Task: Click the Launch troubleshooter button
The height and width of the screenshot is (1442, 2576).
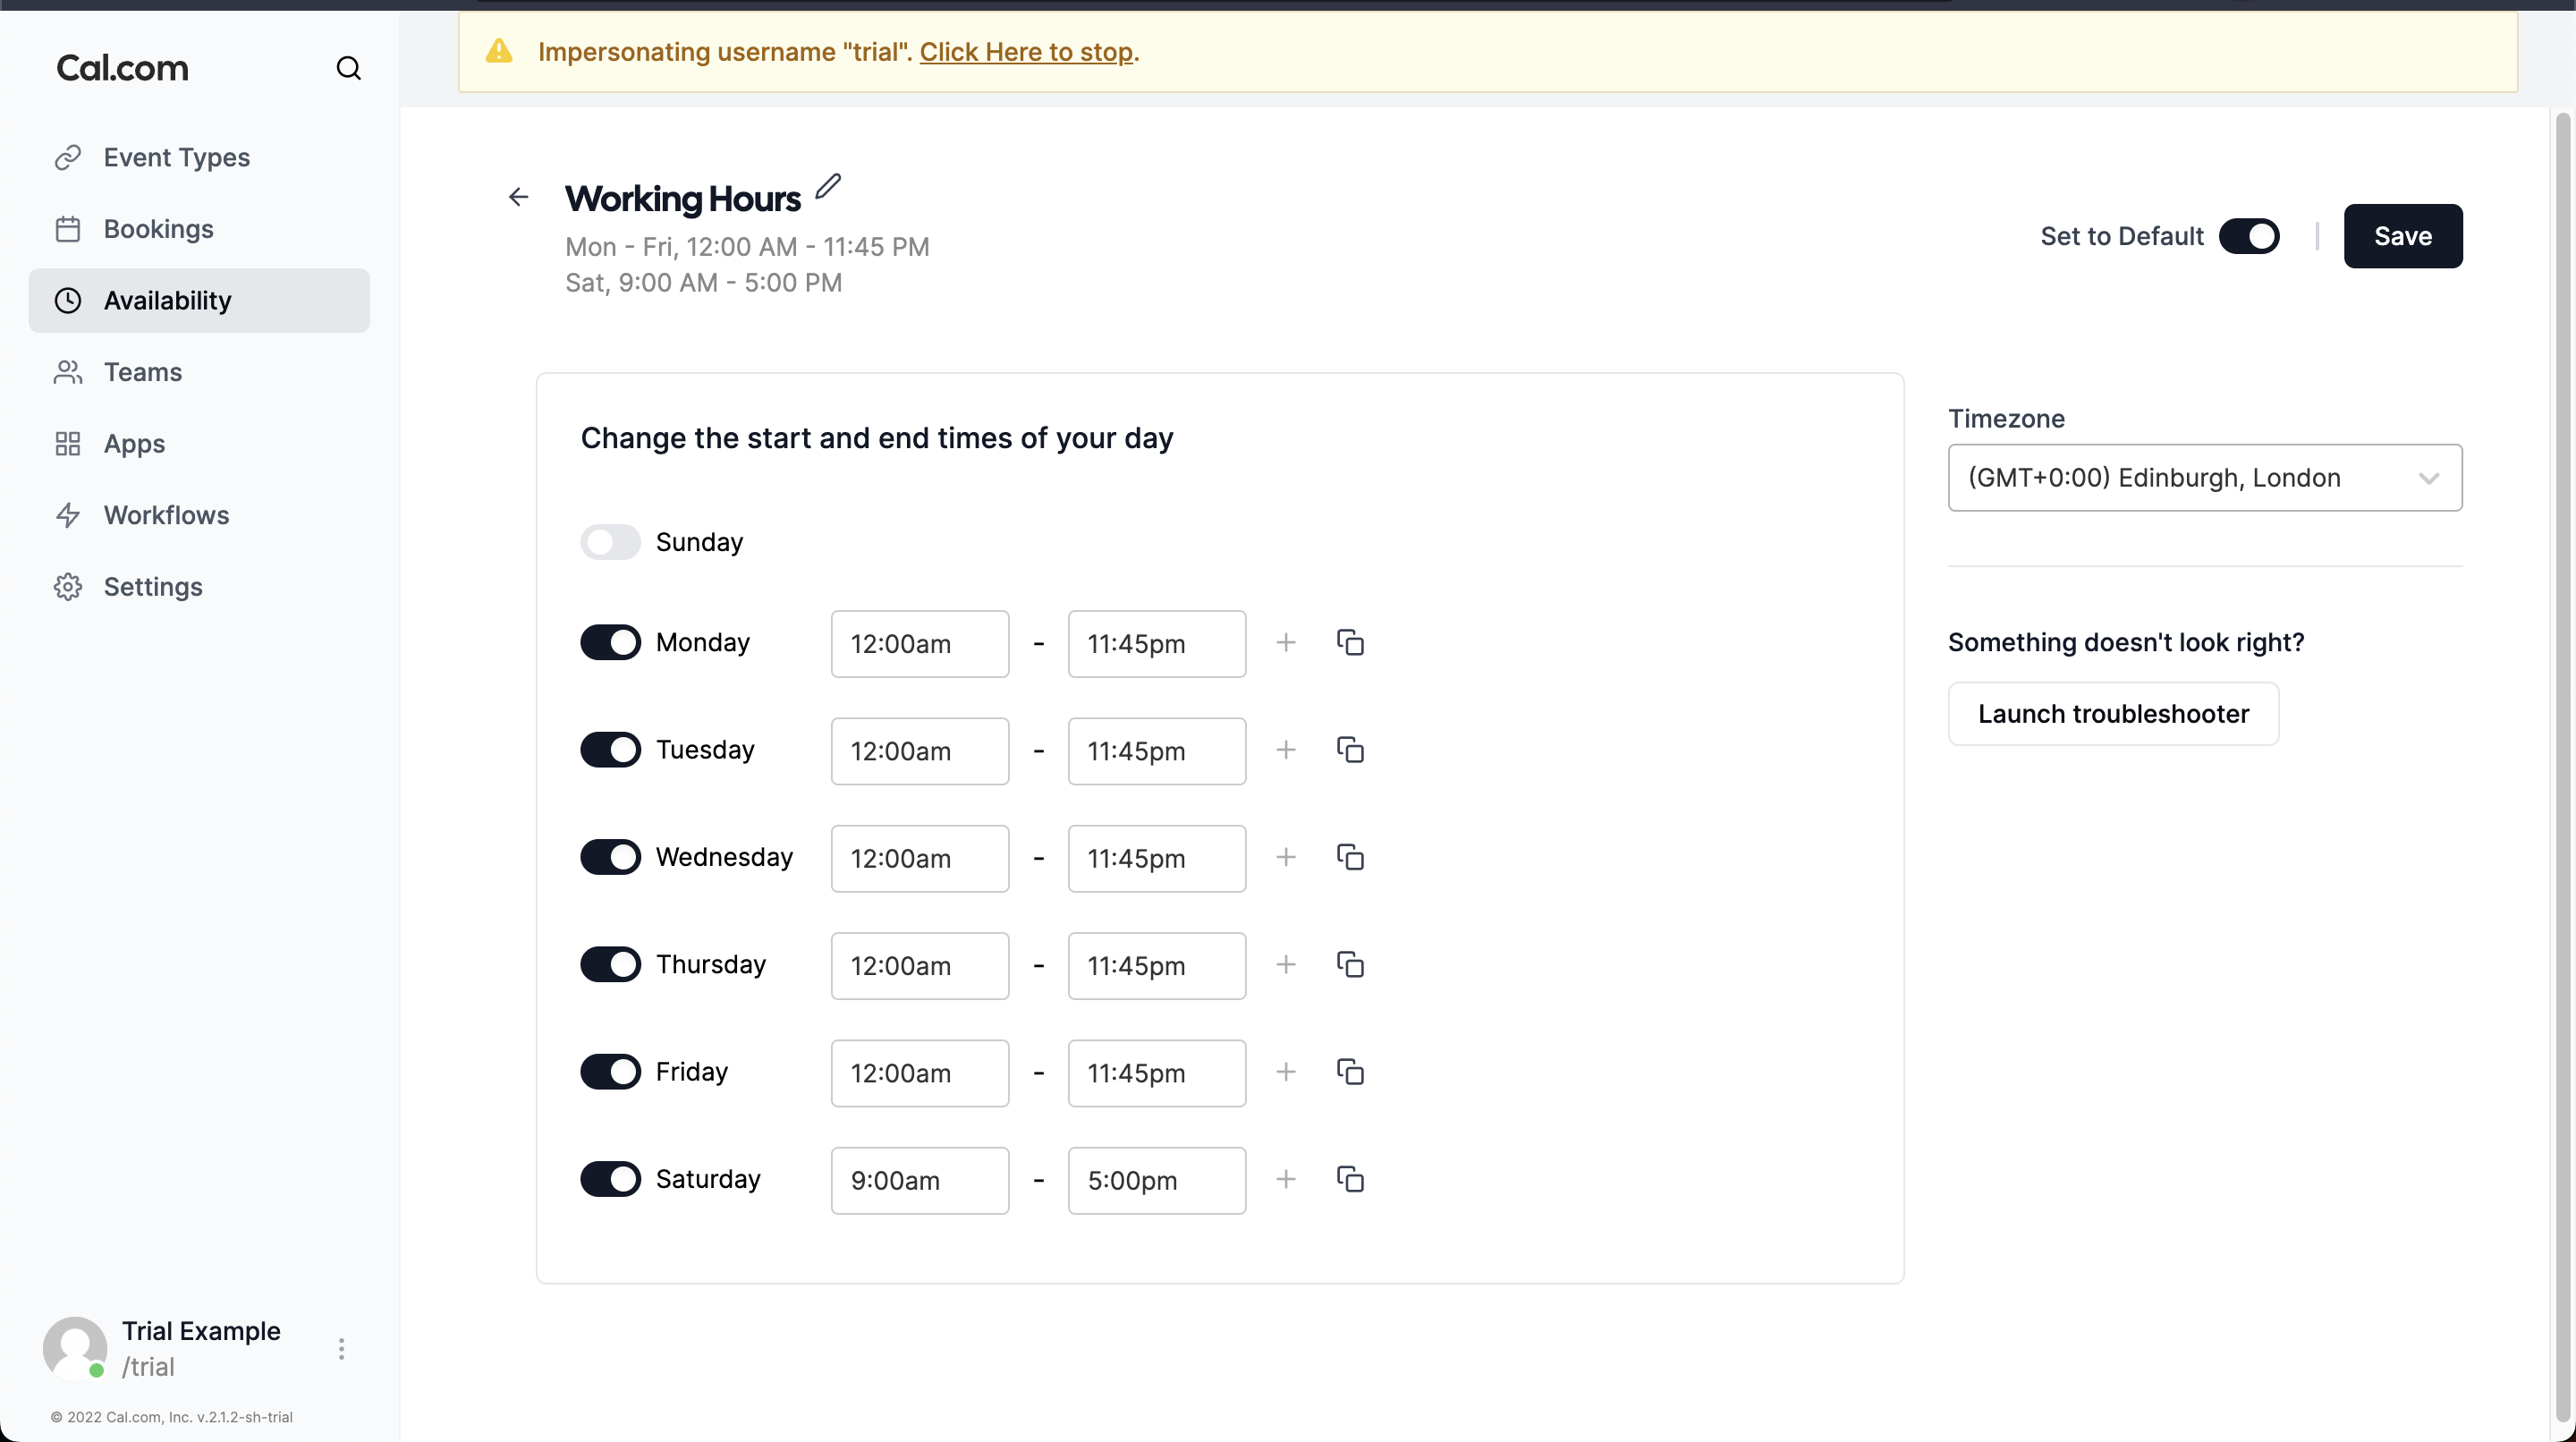Action: click(x=2113, y=713)
